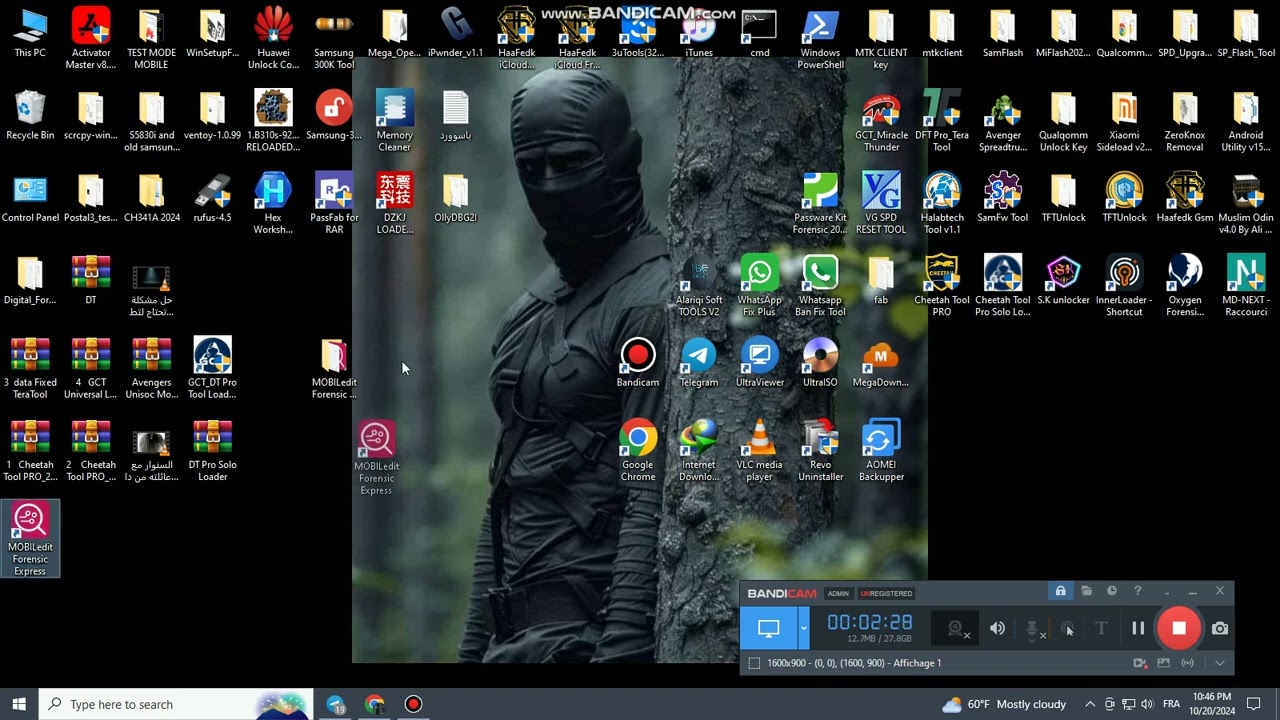Launch SamFw Tool desktop icon
Screen dimensions: 1280x720
(1003, 198)
